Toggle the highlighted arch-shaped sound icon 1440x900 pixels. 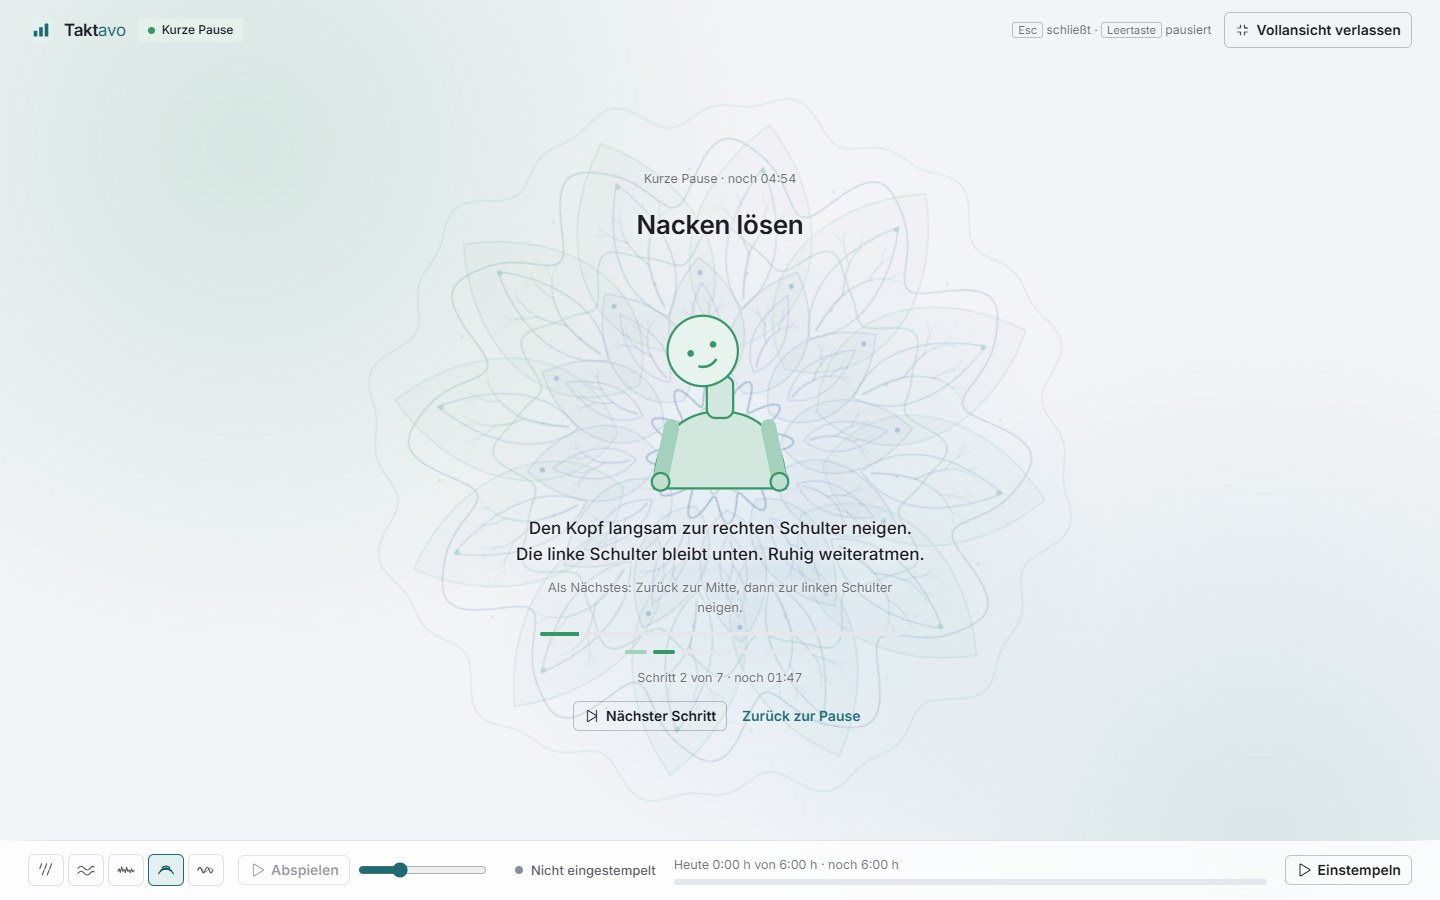coord(166,870)
